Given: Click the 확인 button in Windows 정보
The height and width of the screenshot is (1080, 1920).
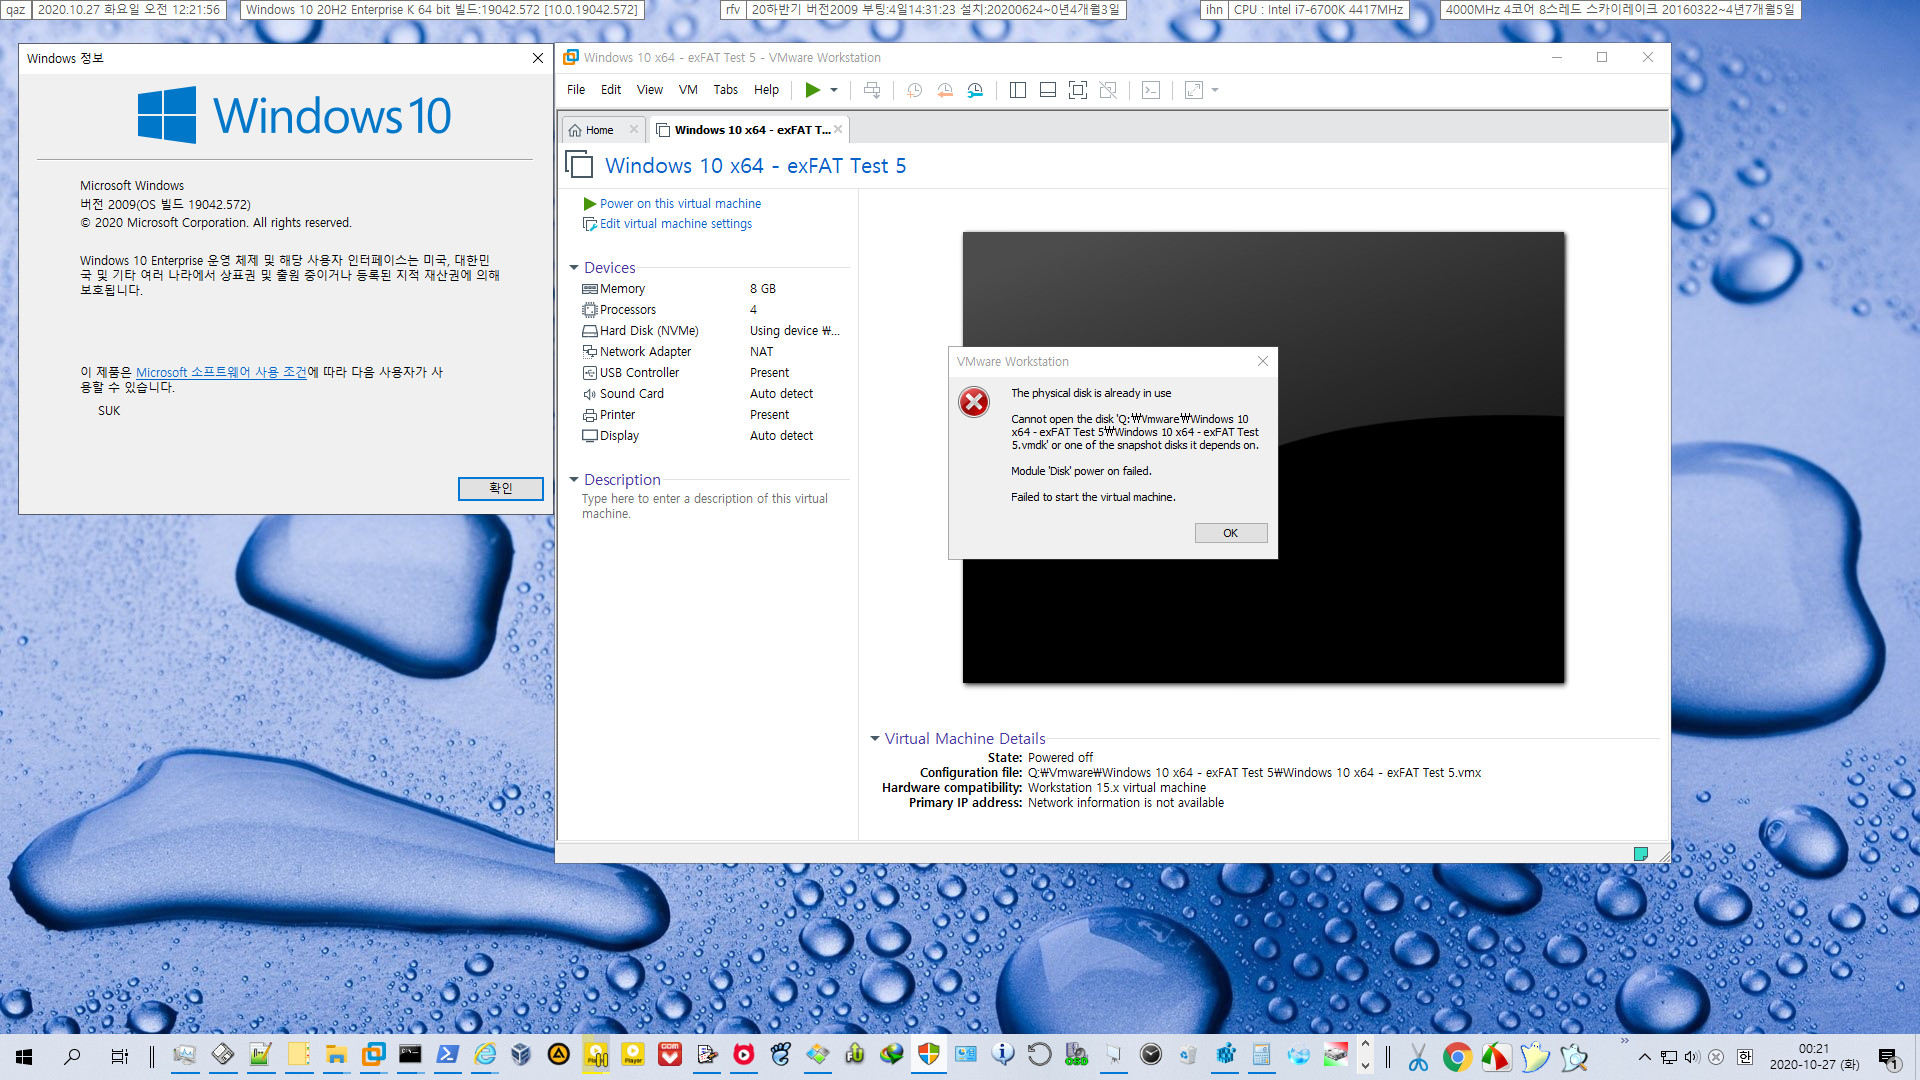Looking at the screenshot, I should [x=501, y=488].
